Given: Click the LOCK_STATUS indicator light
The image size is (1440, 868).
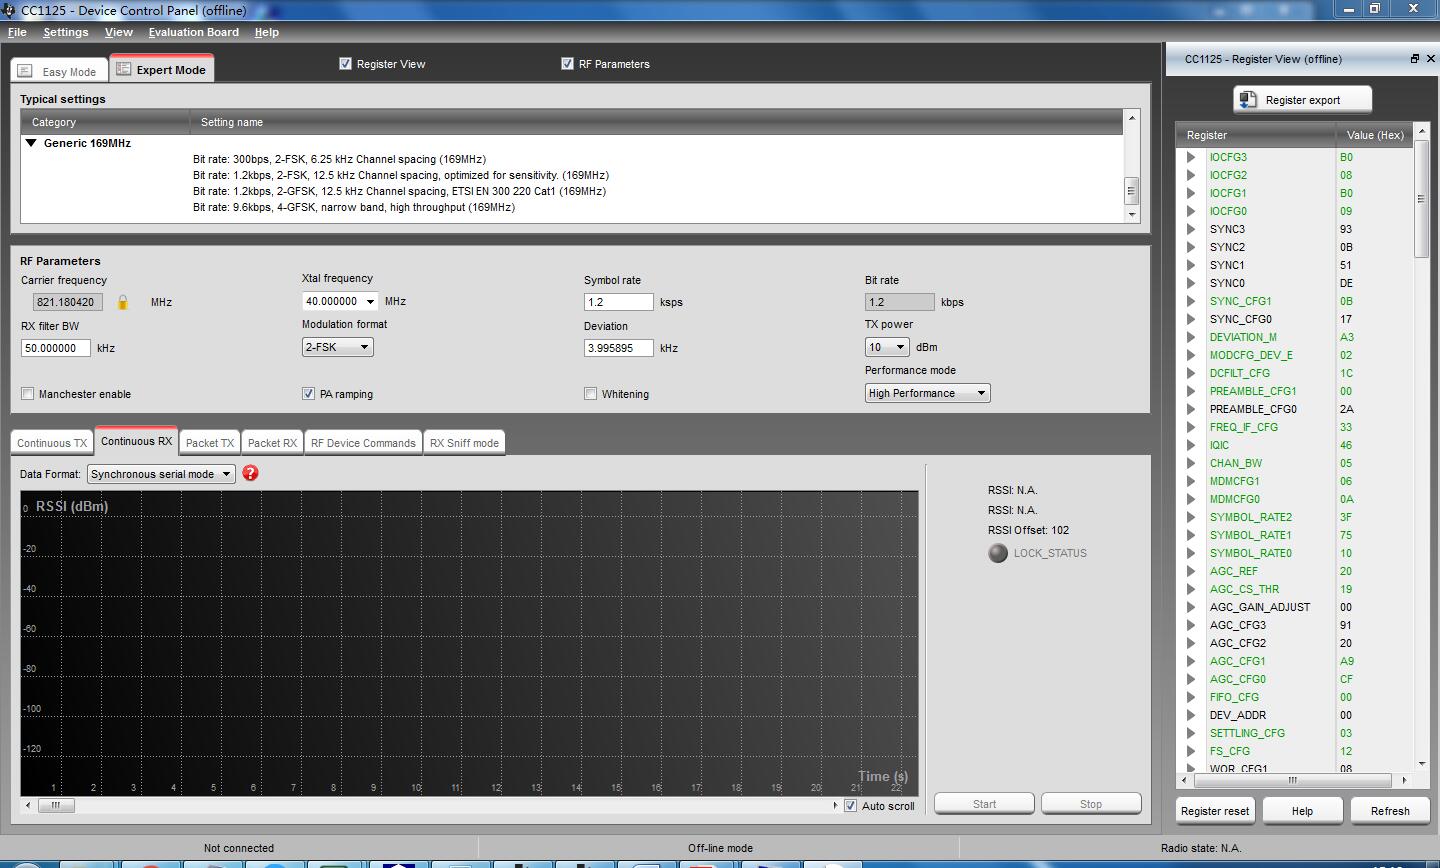Looking at the screenshot, I should [998, 553].
